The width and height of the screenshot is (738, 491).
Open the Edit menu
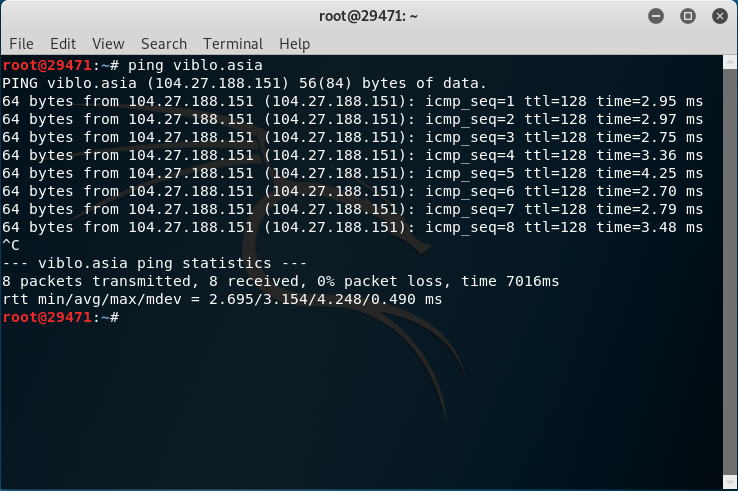point(63,44)
